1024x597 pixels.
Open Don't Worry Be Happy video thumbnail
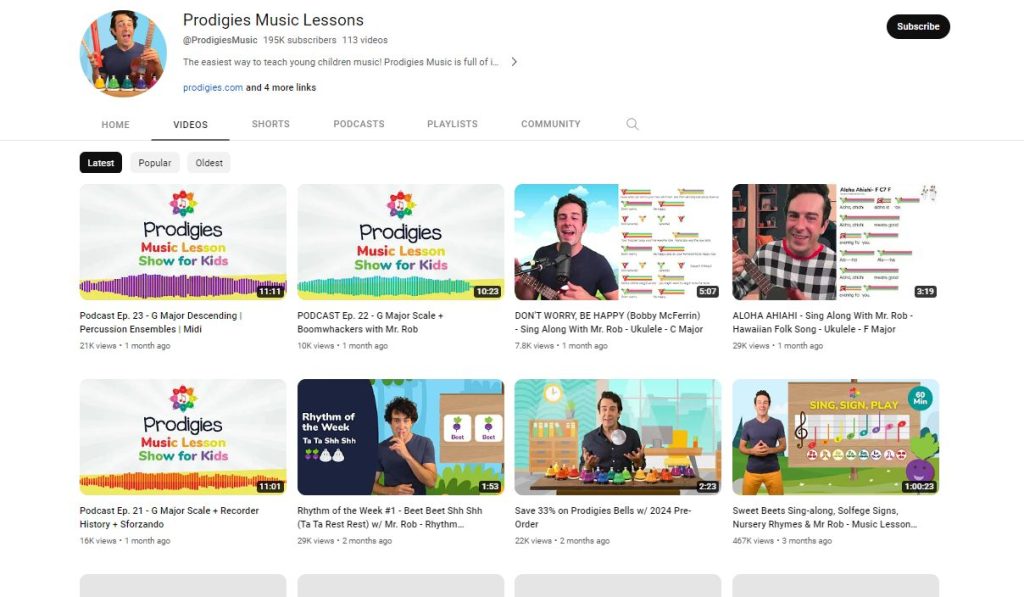pos(617,242)
